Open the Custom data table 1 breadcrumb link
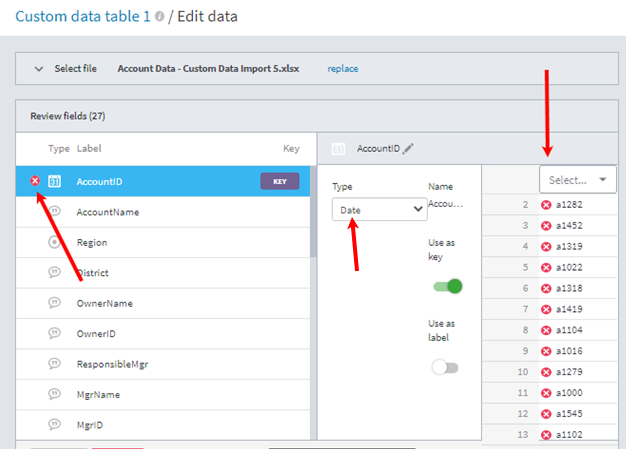This screenshot has width=626, height=451. [83, 16]
